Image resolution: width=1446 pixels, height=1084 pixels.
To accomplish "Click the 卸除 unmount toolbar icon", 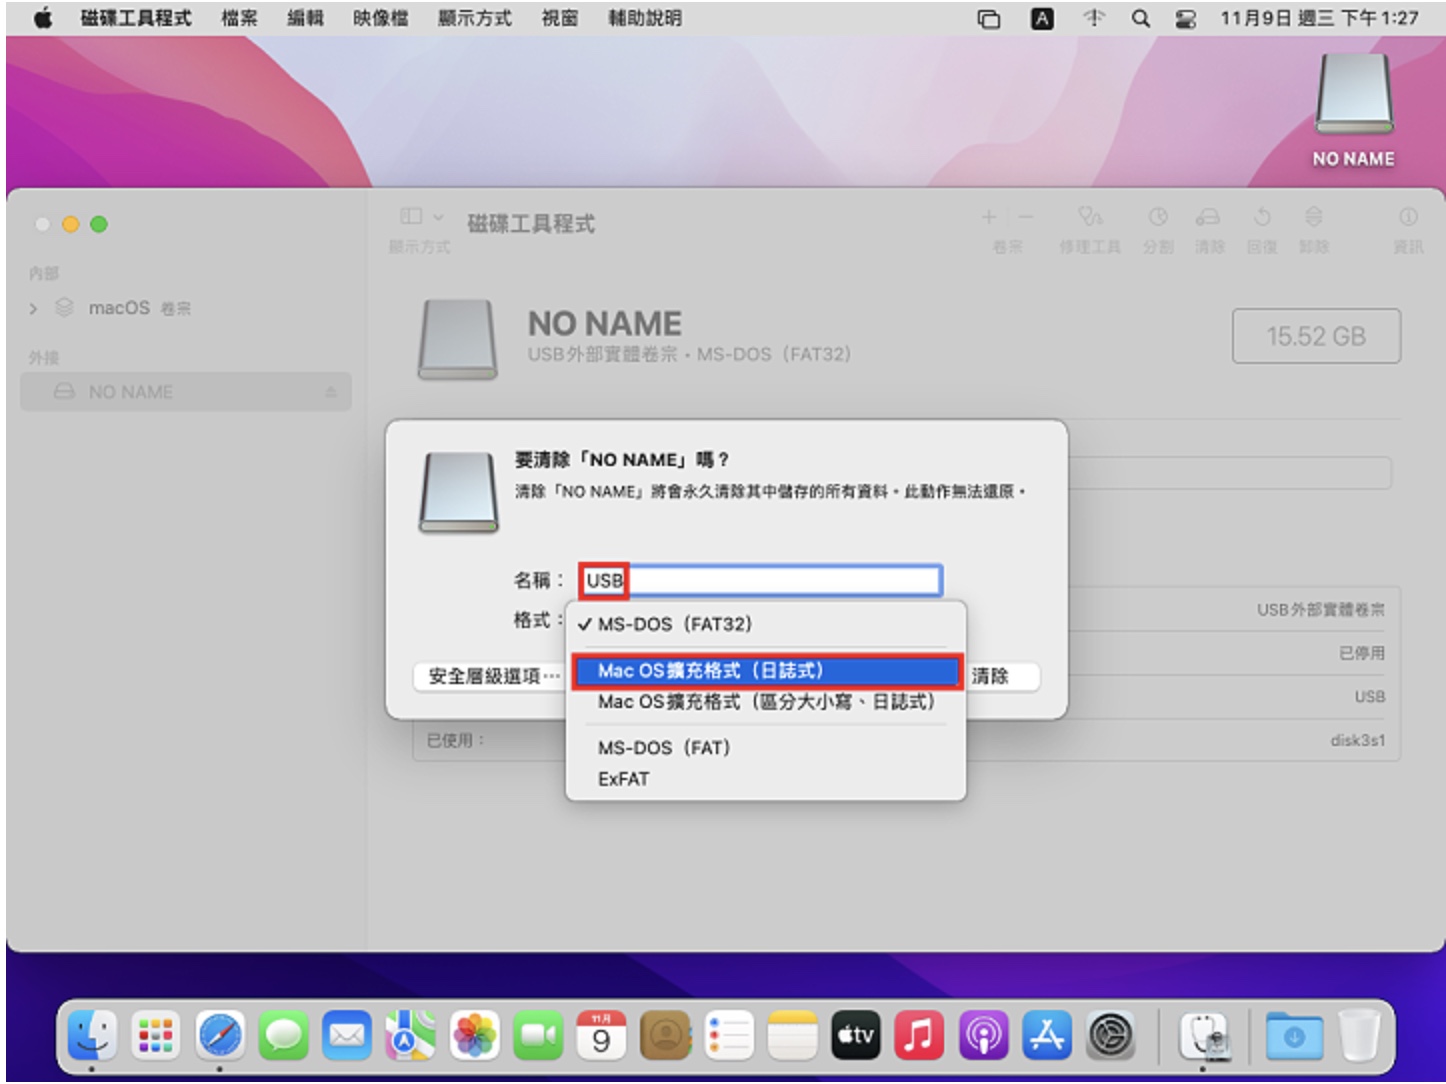I will coord(1314,217).
